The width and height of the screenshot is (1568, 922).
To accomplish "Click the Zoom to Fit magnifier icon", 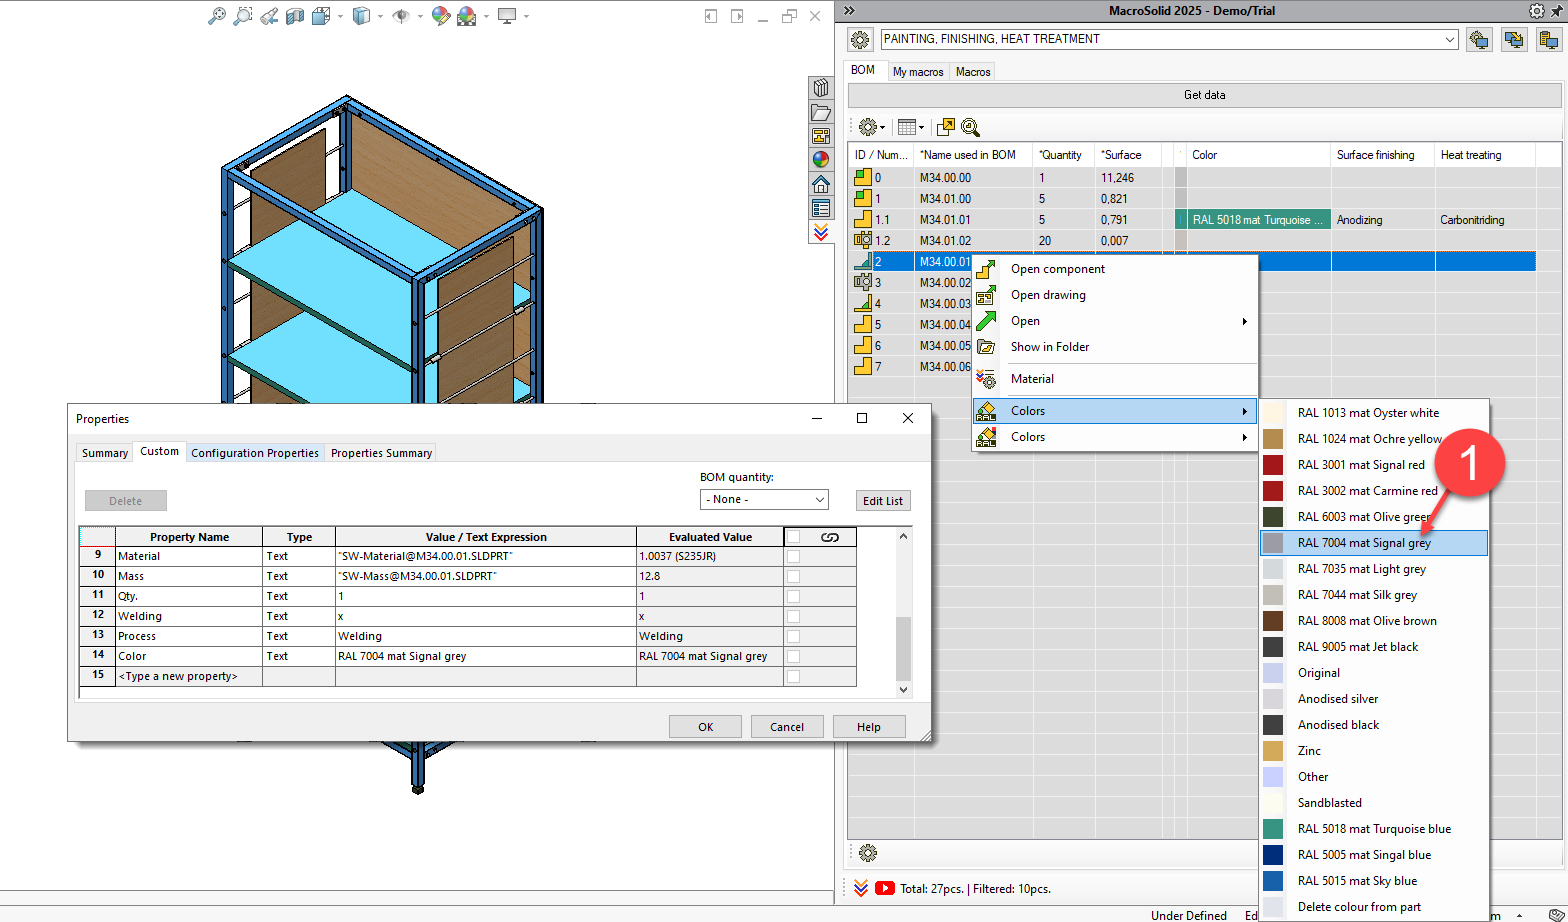I will pyautogui.click(x=216, y=16).
